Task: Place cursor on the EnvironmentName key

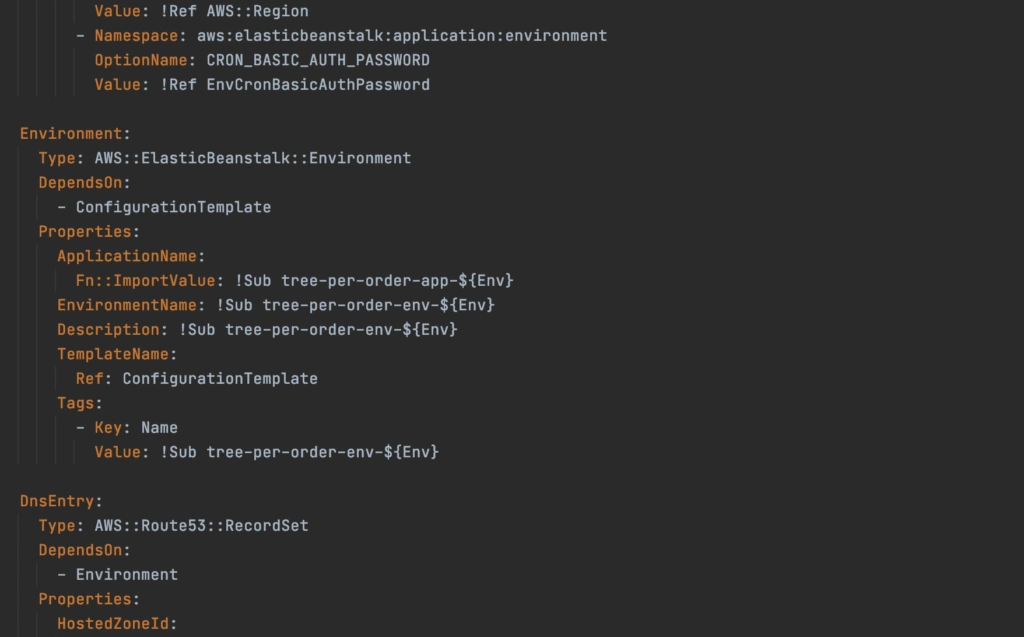Action: pyautogui.click(x=127, y=305)
